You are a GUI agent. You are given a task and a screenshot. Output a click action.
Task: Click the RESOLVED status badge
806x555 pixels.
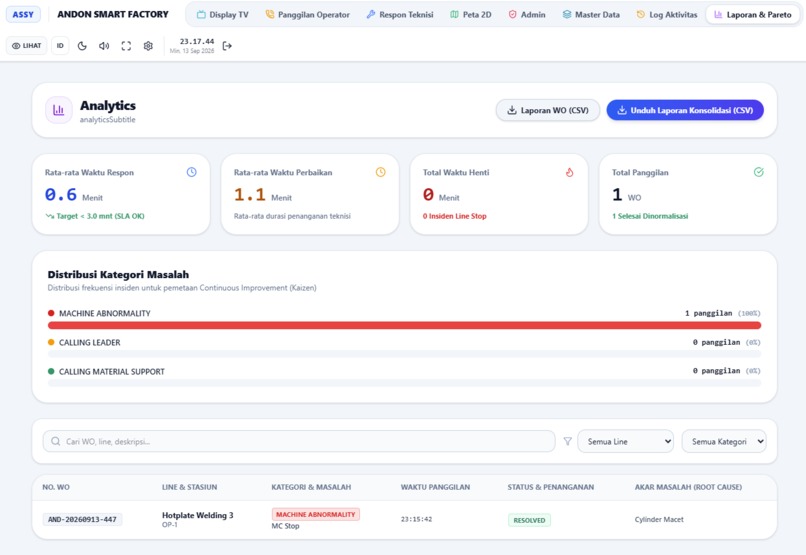pyautogui.click(x=529, y=520)
